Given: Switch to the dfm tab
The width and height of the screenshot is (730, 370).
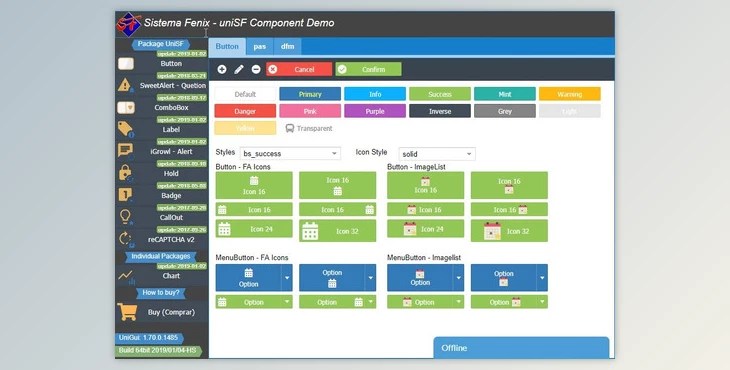Looking at the screenshot, I should pyautogui.click(x=288, y=47).
